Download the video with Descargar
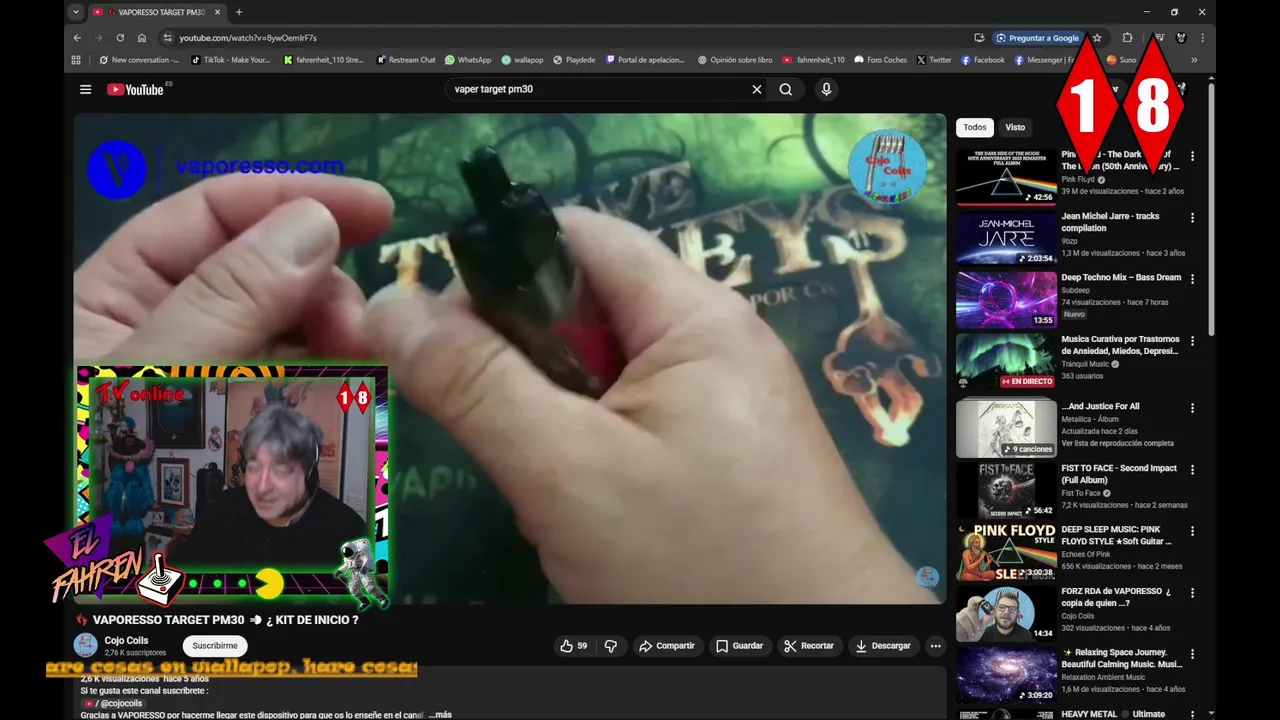1280x720 pixels. click(x=883, y=646)
